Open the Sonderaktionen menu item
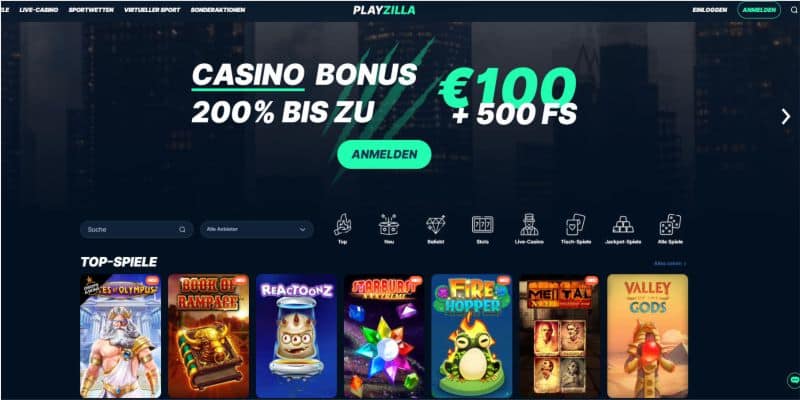This screenshot has width=800, height=400. tap(218, 10)
